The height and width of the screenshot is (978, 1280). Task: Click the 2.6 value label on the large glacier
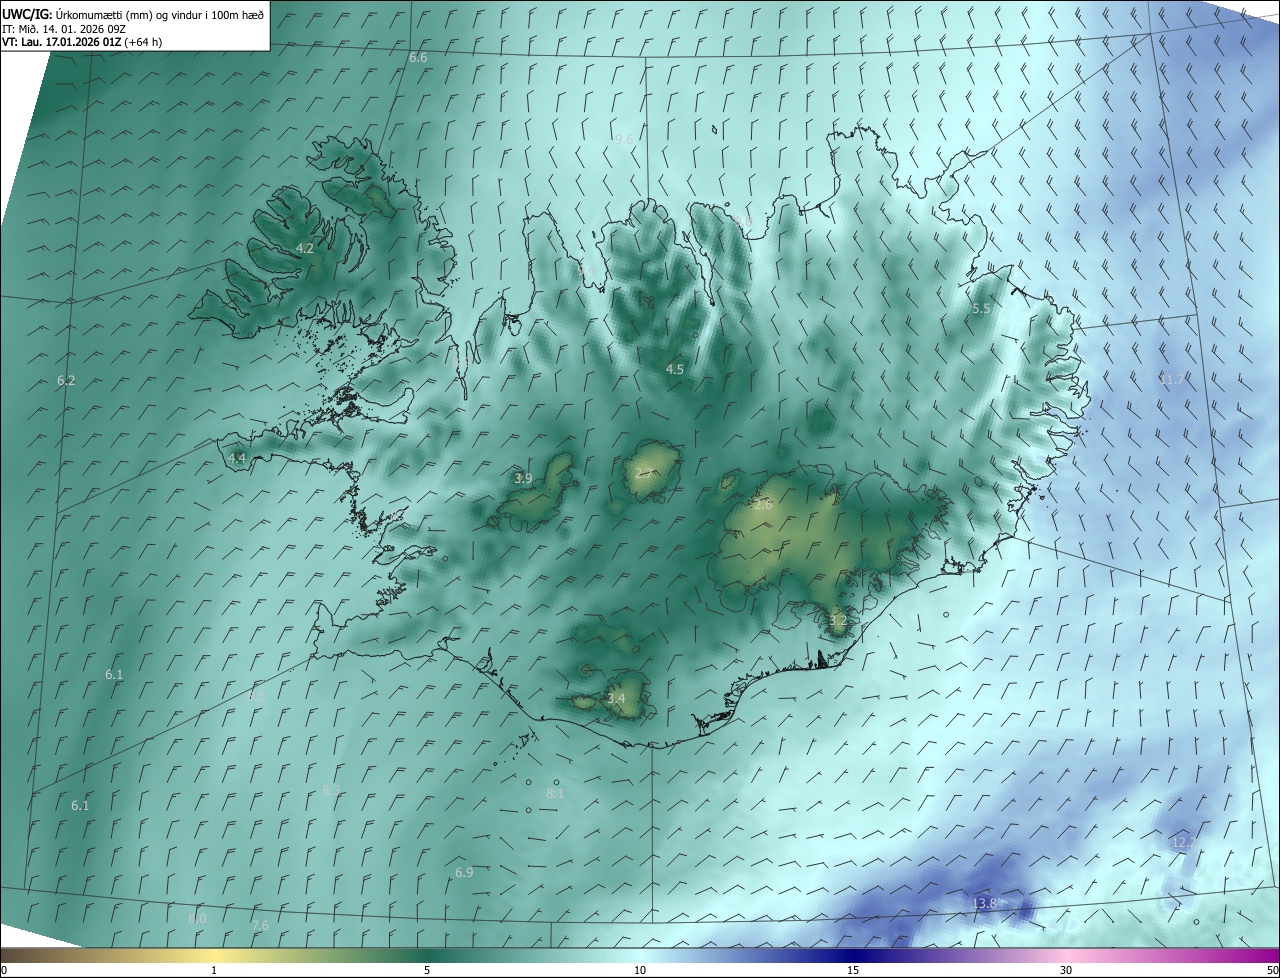click(763, 505)
